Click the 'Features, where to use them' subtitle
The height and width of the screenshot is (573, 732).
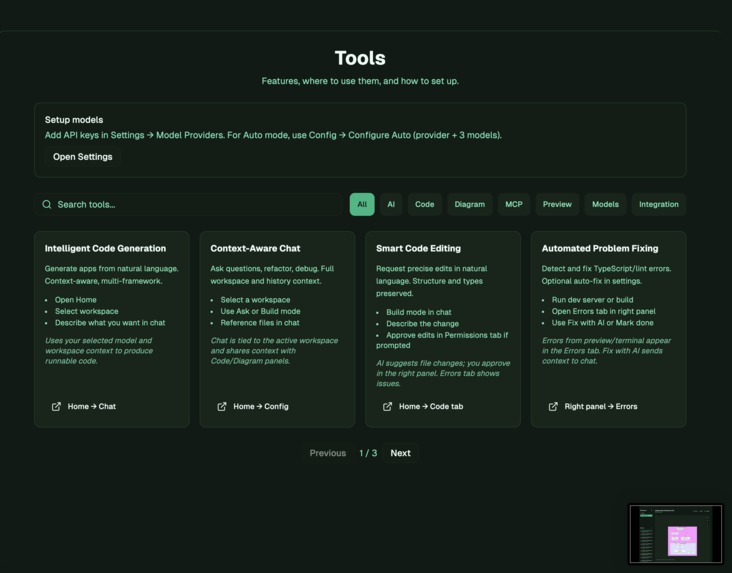360,81
